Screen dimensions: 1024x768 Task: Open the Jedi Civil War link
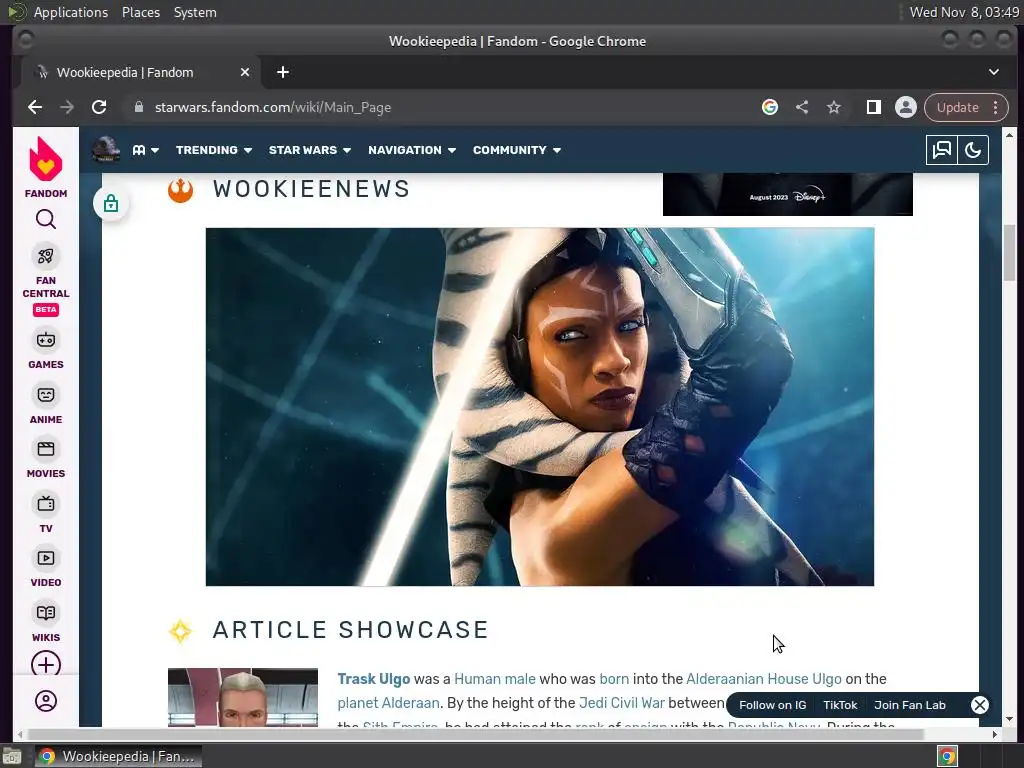pos(621,703)
